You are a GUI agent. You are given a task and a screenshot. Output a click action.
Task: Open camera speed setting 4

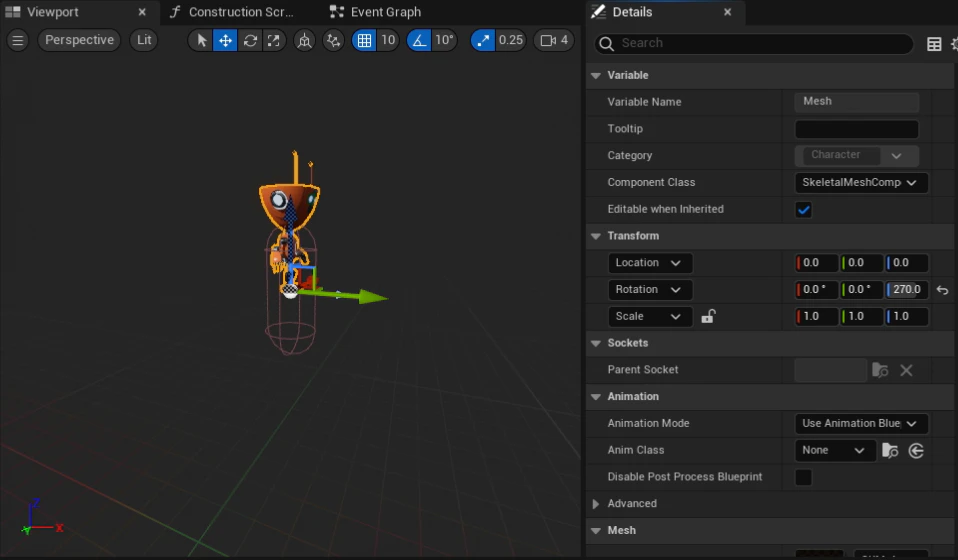pos(554,40)
